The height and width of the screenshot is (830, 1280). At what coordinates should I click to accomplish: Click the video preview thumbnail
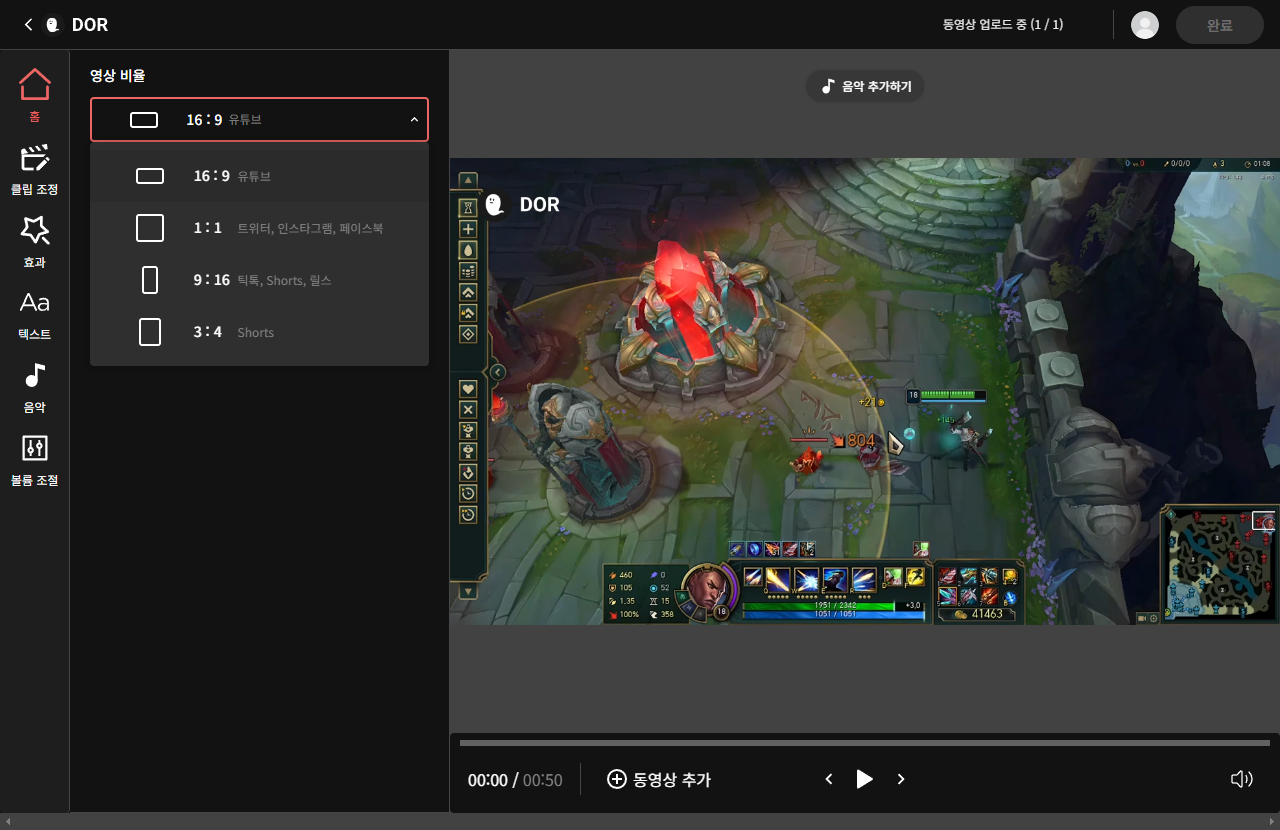pyautogui.click(x=865, y=392)
